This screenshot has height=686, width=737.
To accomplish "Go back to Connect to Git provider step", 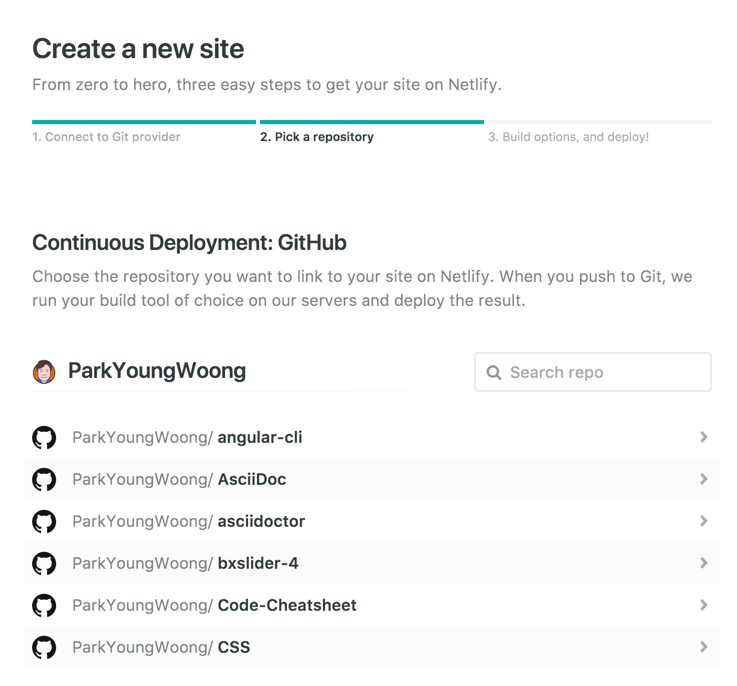I will pyautogui.click(x=106, y=137).
